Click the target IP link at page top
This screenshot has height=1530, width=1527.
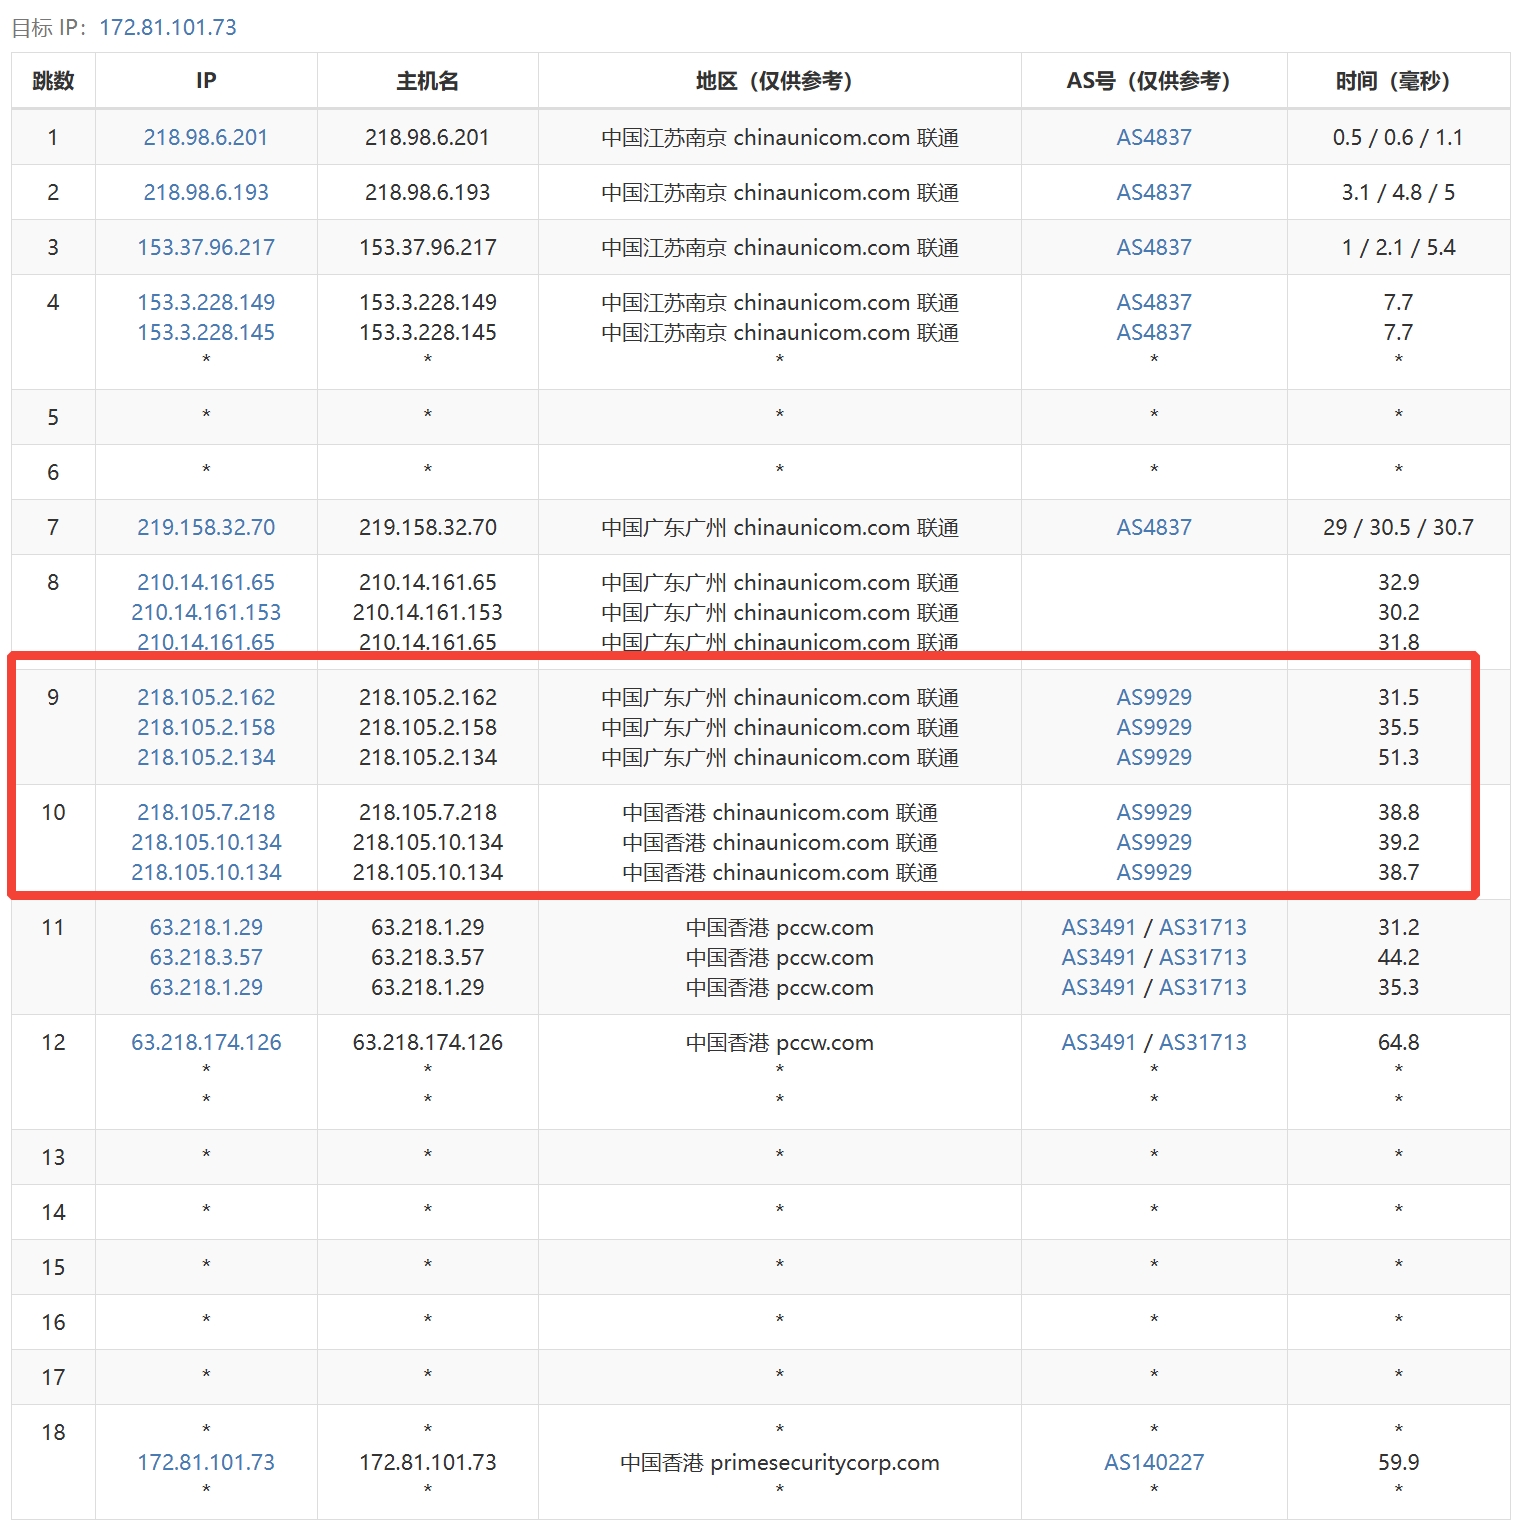point(168,27)
